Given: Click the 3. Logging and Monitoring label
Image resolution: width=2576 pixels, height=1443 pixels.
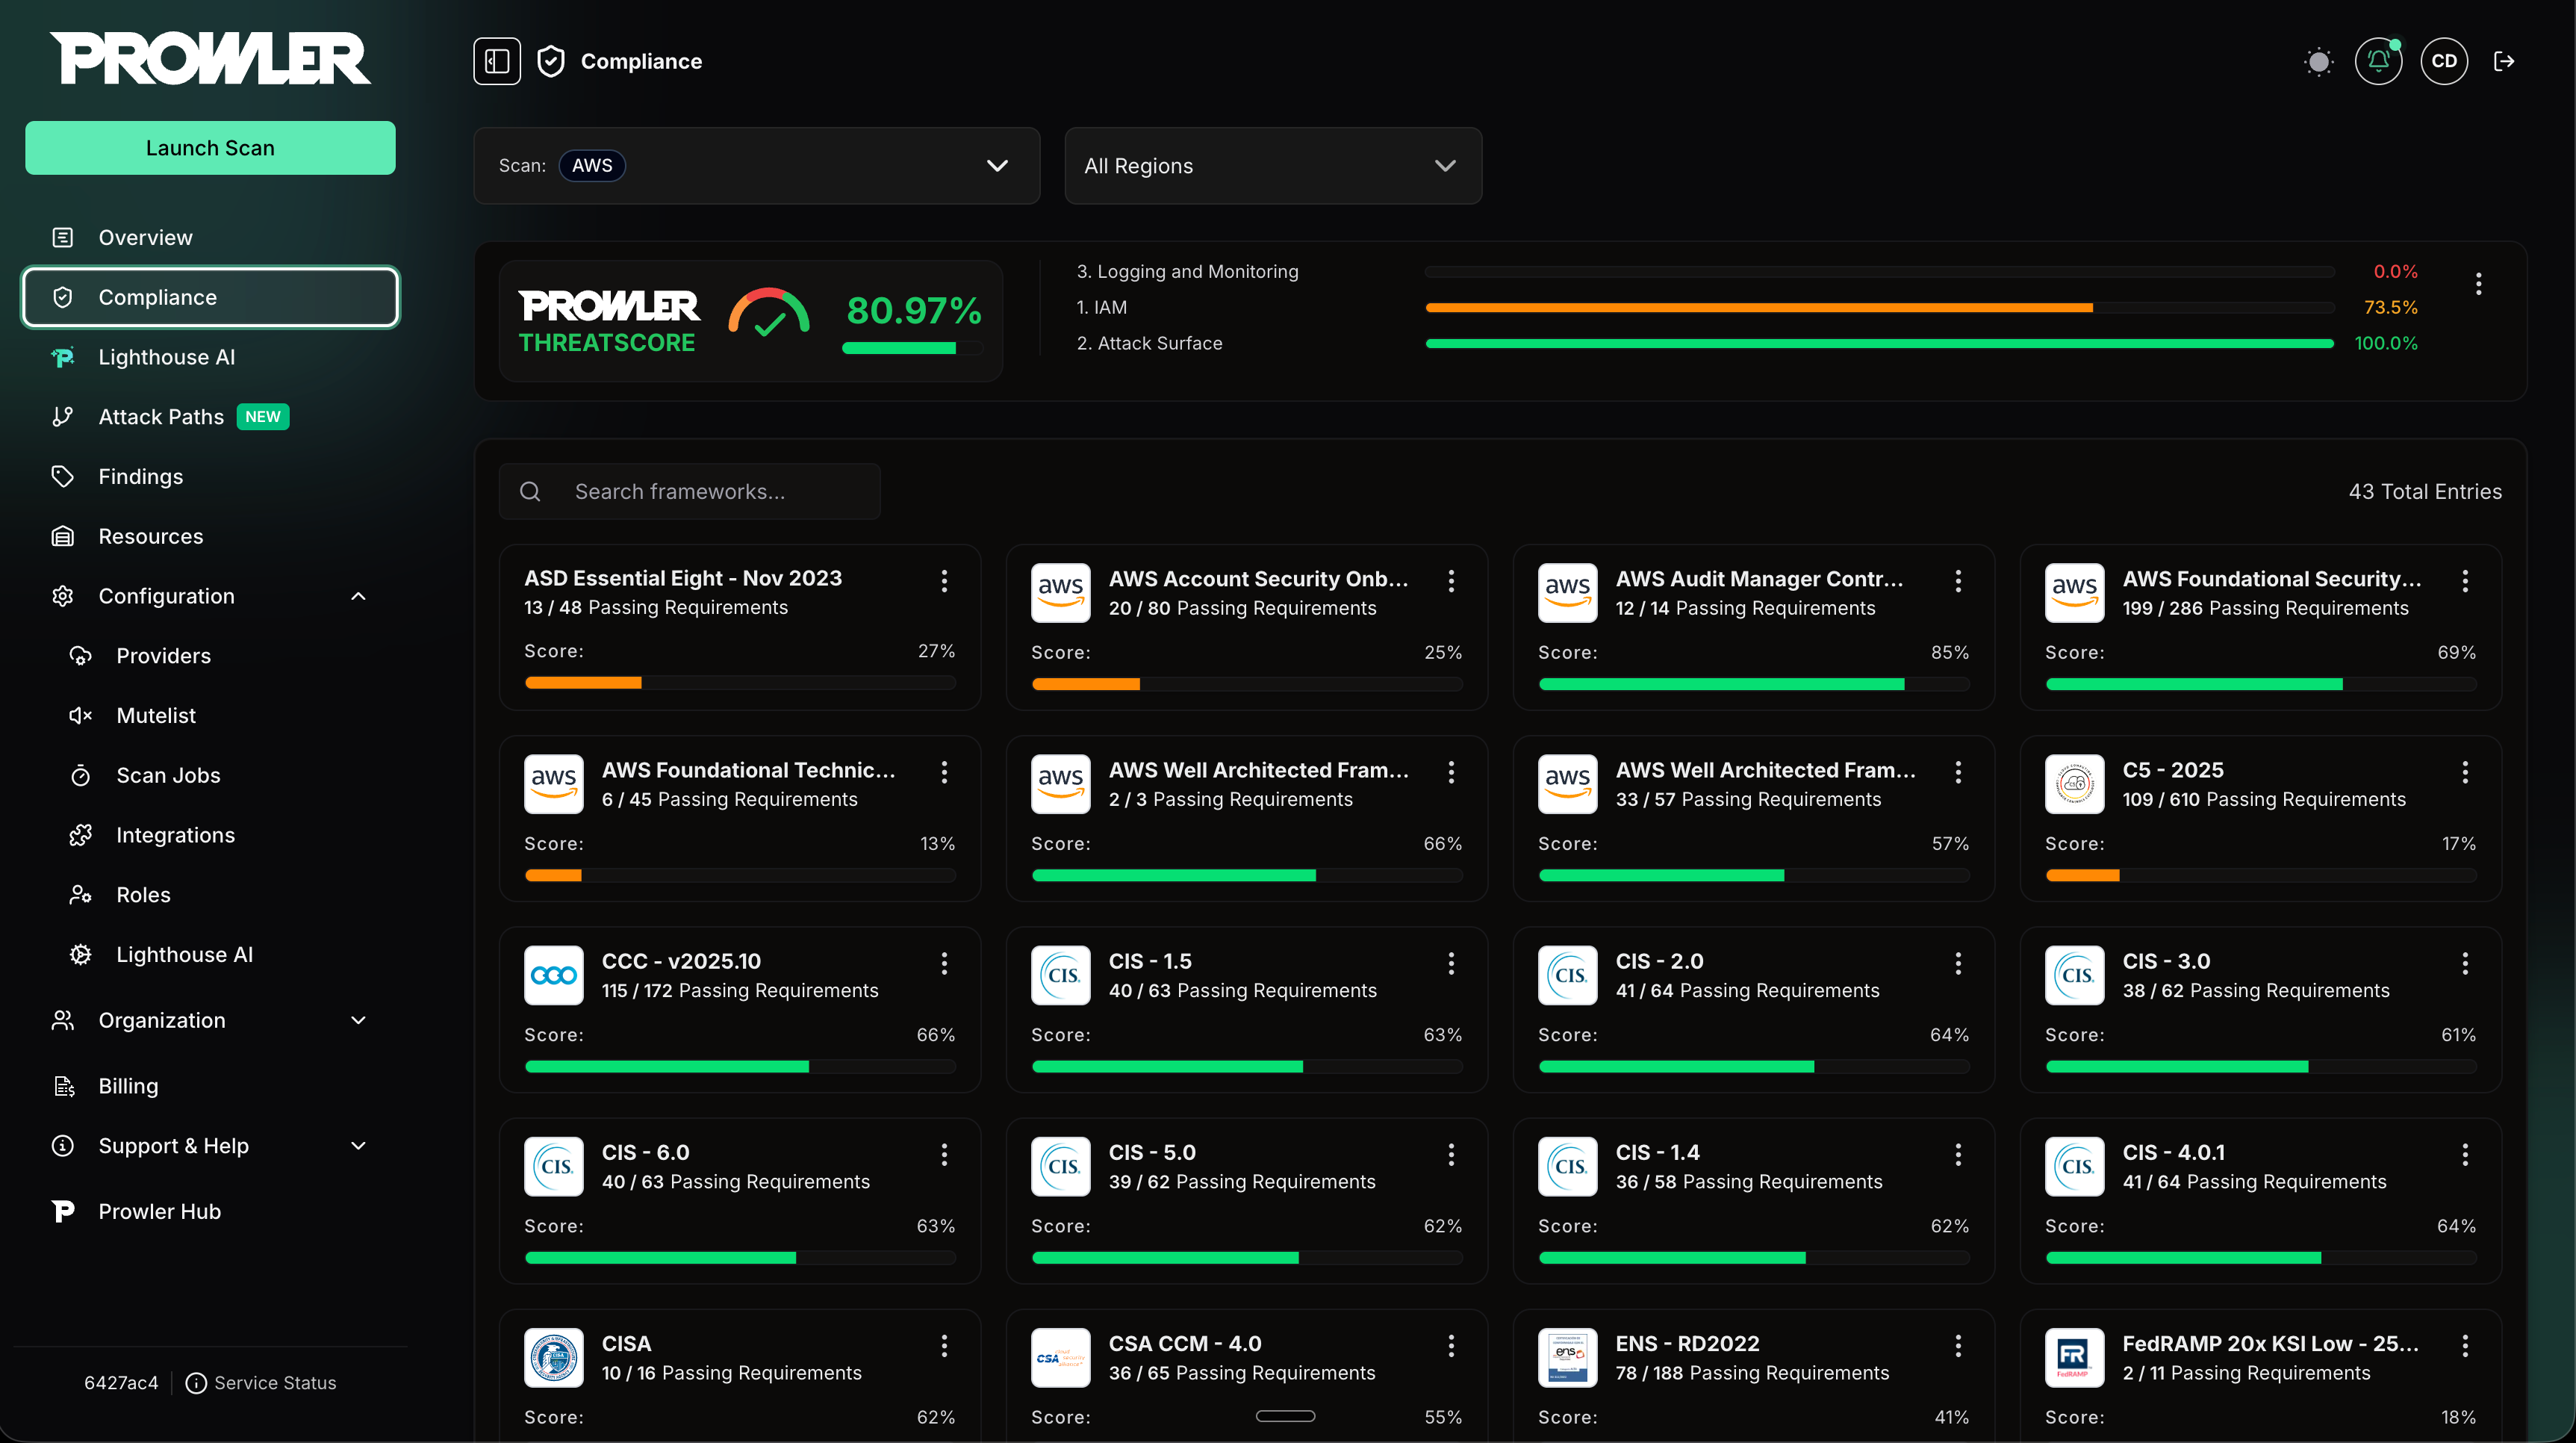Looking at the screenshot, I should (x=1187, y=271).
